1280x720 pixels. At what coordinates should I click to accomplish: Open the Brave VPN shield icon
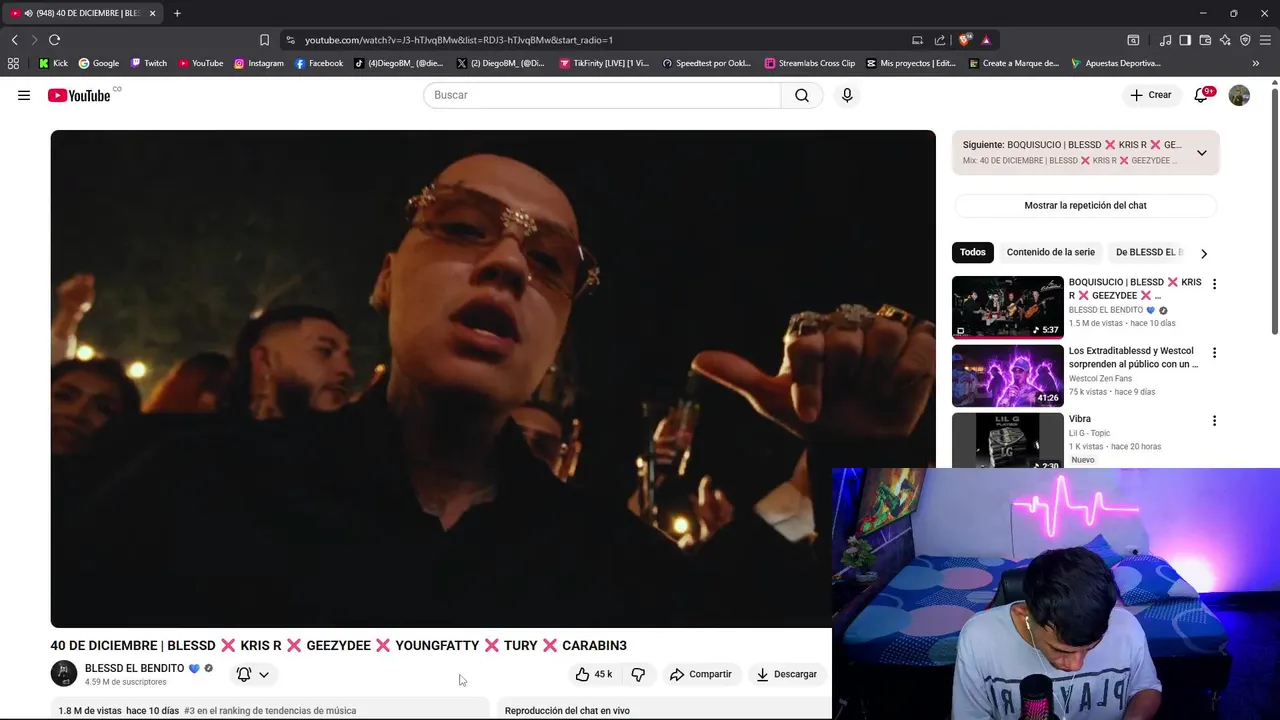pyautogui.click(x=1245, y=40)
